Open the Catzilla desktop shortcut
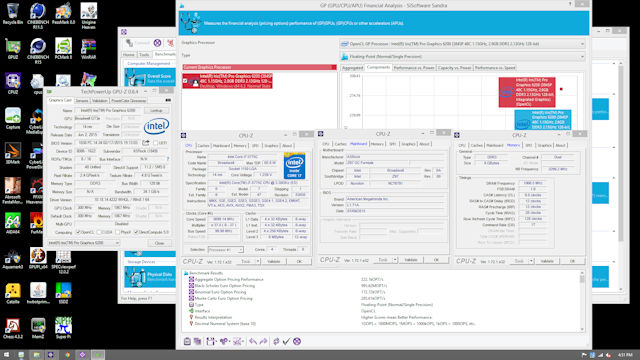640x360 pixels. tap(13, 293)
